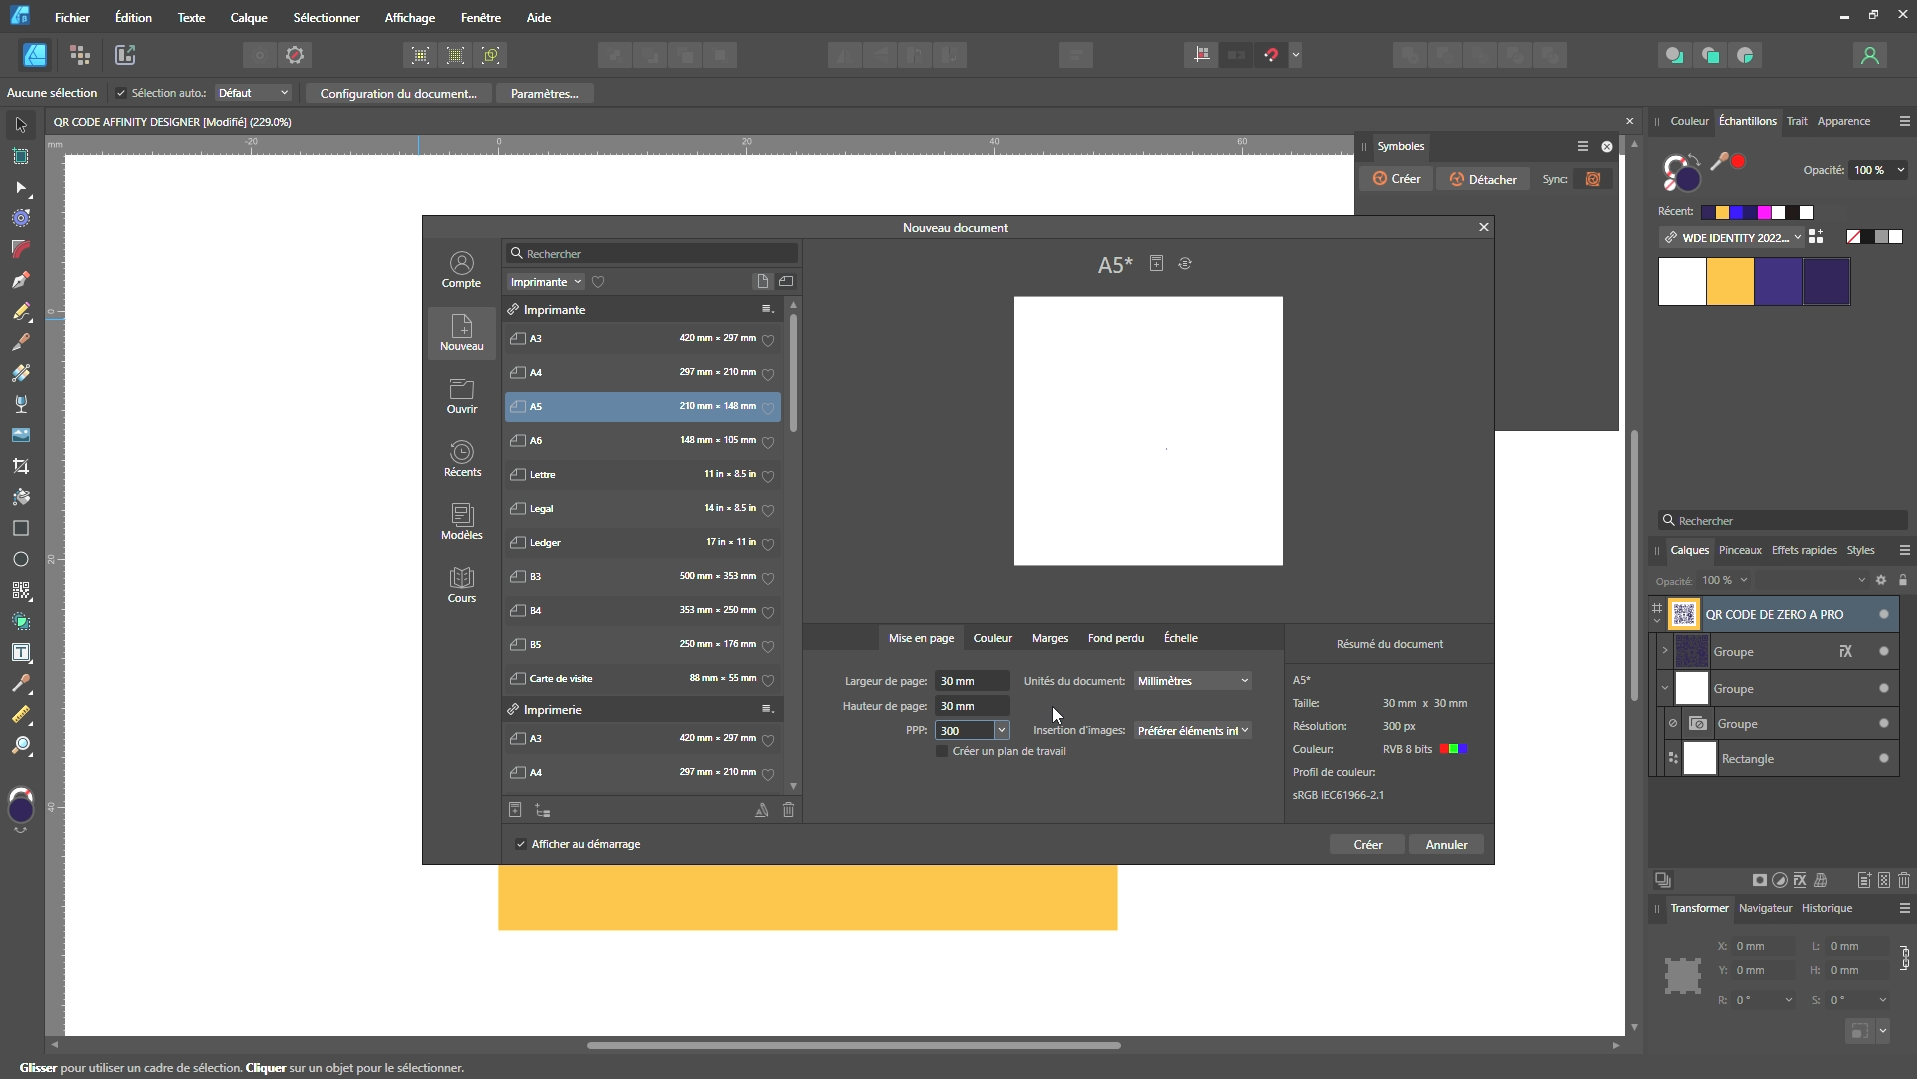Toggle visibility of Rectangle layer
Viewport: 1917px width, 1079px height.
[x=1884, y=759]
